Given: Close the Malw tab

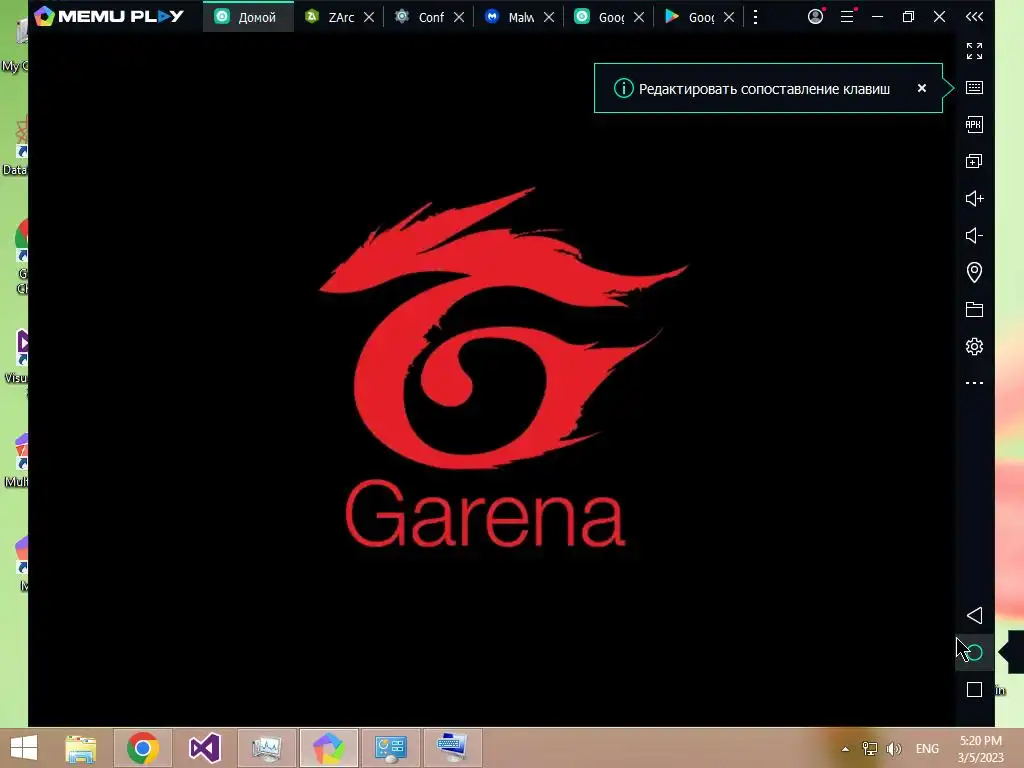Looking at the screenshot, I should [x=549, y=18].
